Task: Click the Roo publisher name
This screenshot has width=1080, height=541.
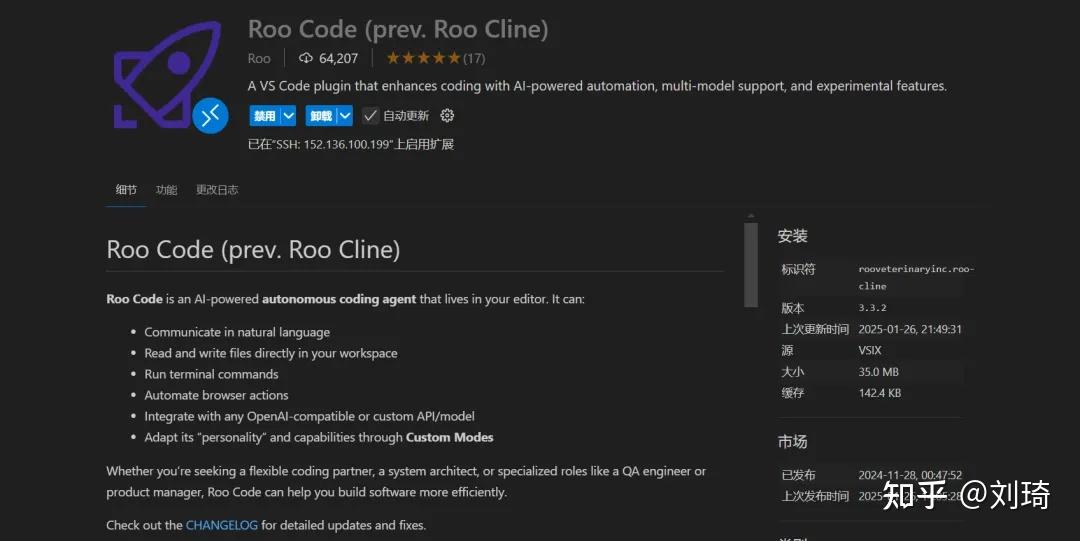Action: click(x=259, y=59)
